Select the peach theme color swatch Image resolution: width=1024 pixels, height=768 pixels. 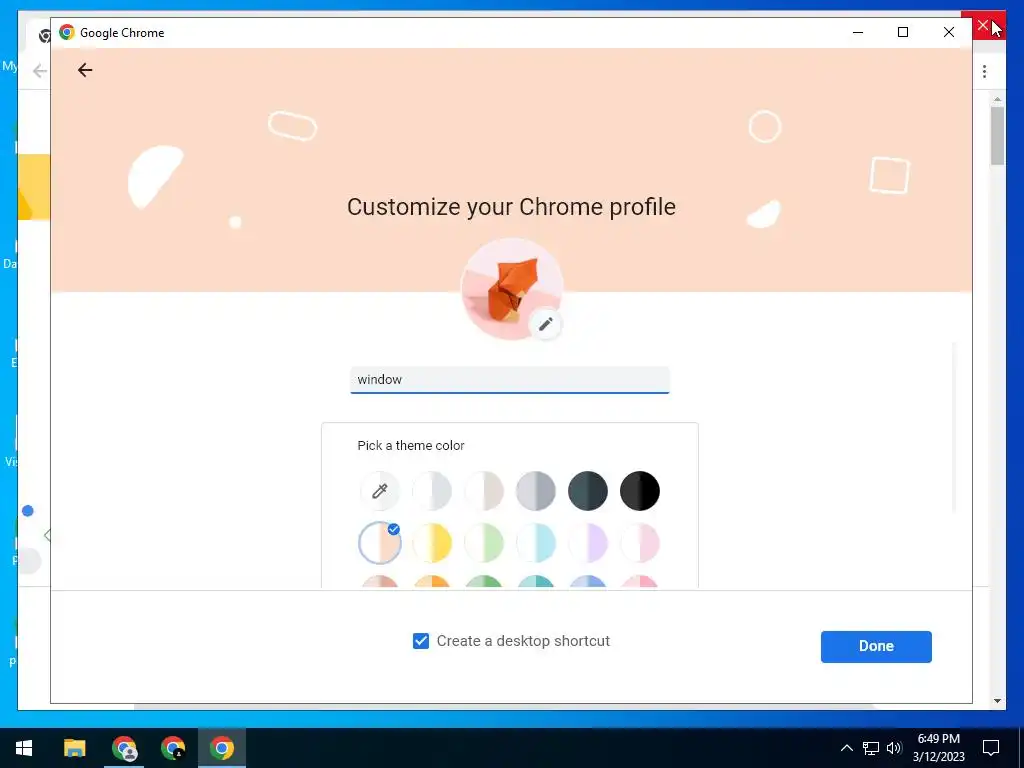(x=379, y=543)
